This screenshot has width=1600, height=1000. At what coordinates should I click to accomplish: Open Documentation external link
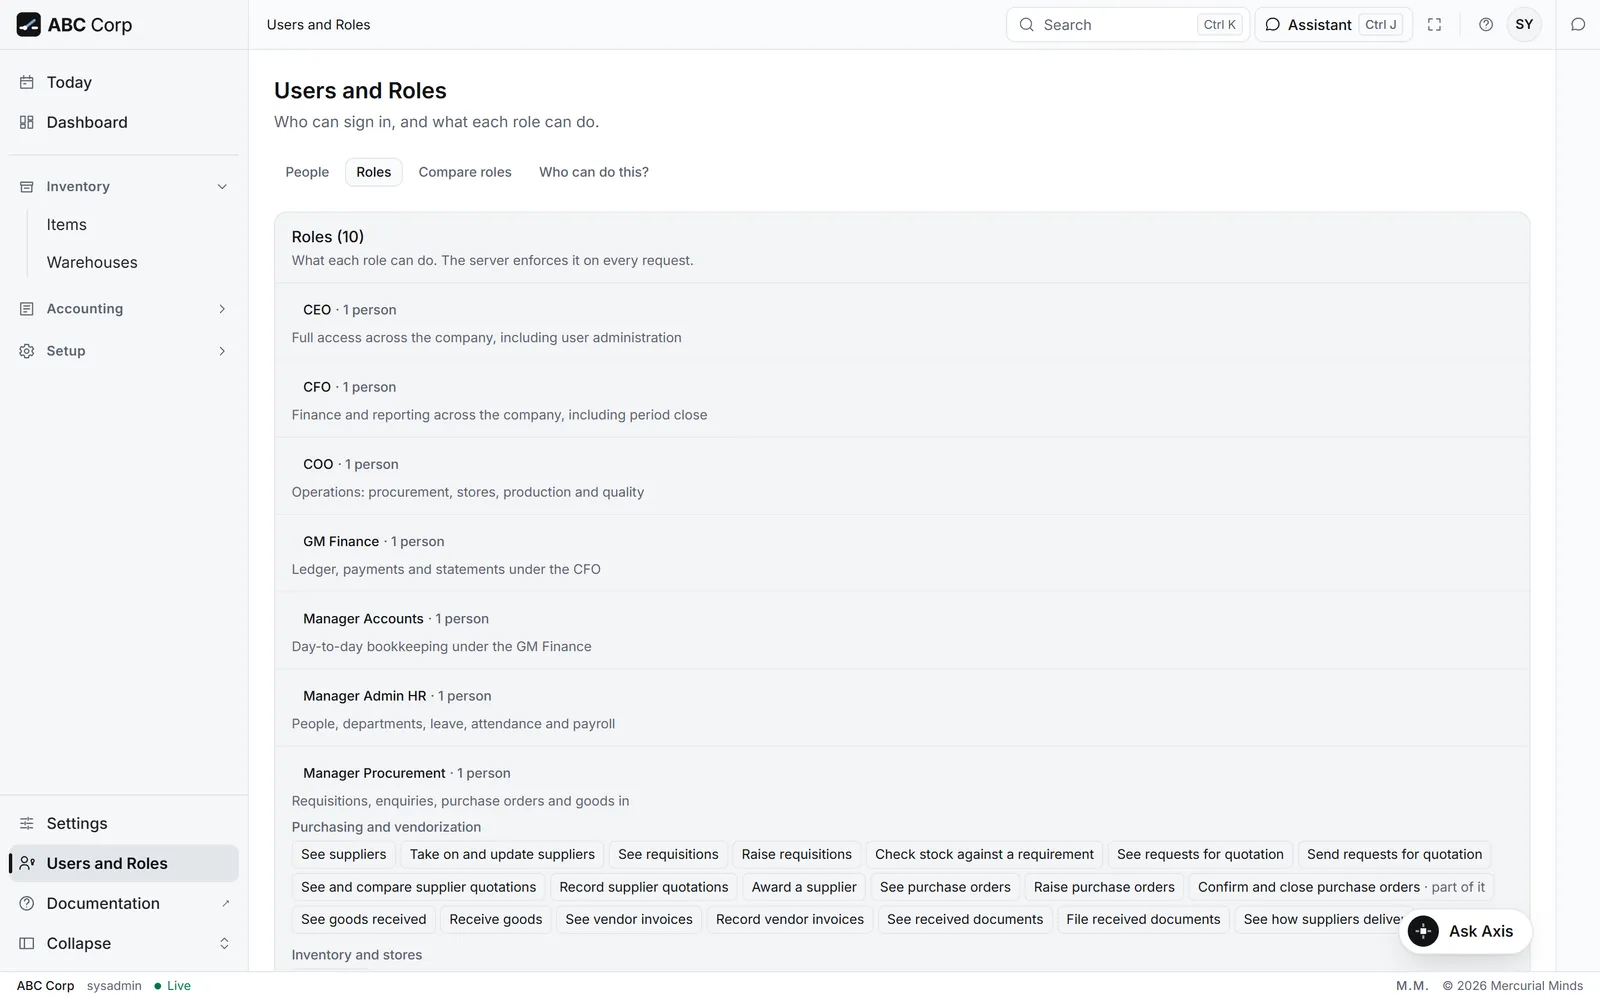coord(124,903)
